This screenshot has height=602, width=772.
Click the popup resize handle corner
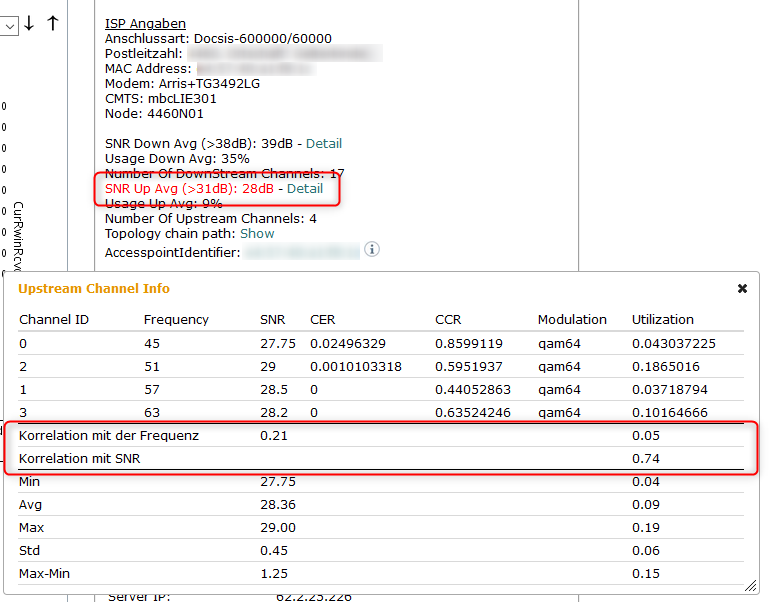pos(750,585)
